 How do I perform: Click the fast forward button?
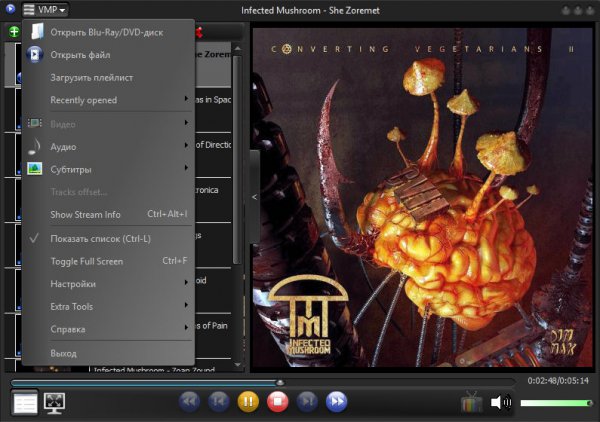[x=336, y=401]
